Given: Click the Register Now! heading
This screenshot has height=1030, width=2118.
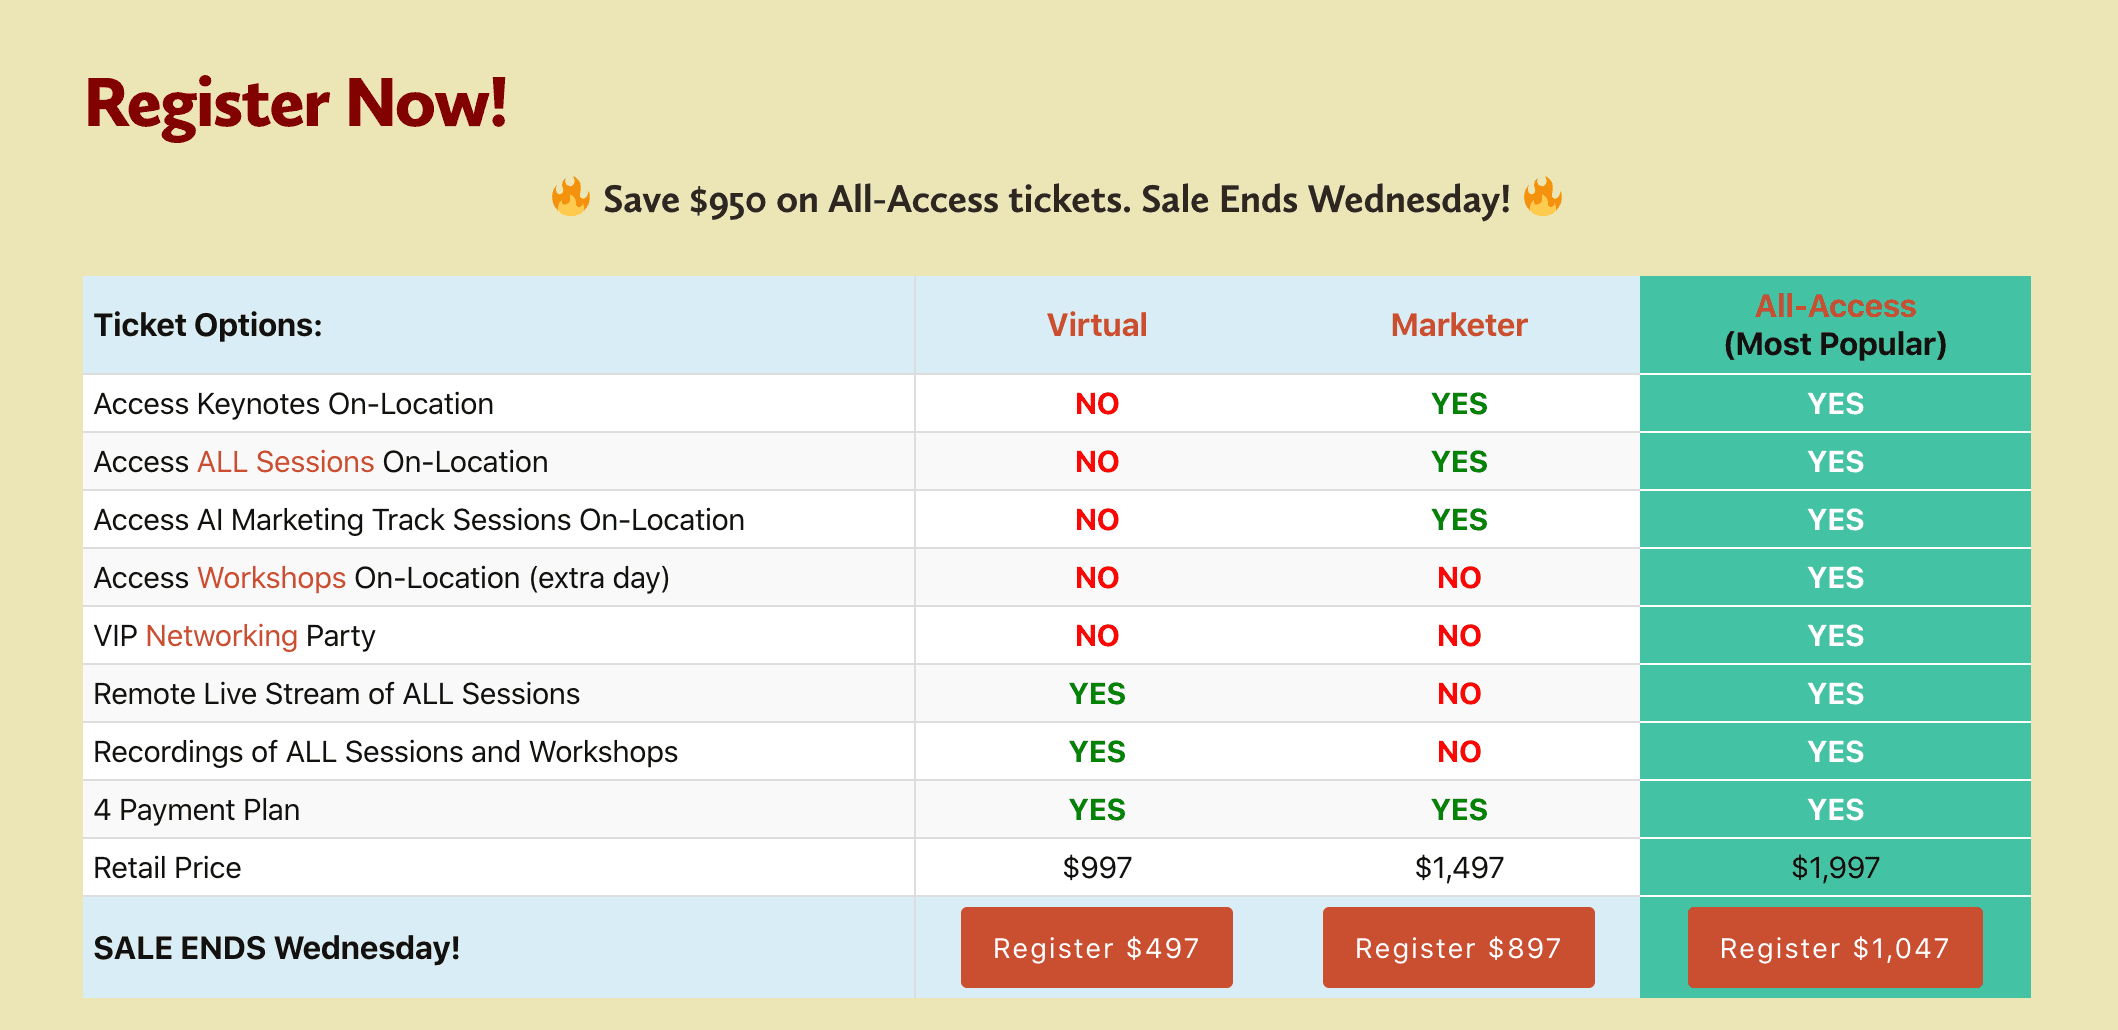Looking at the screenshot, I should click(x=296, y=103).
